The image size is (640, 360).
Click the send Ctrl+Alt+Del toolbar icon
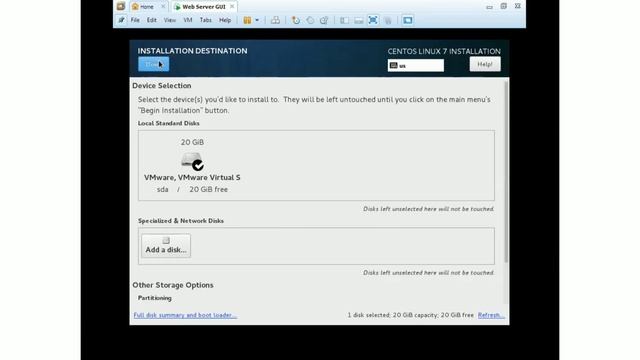pos(276,20)
